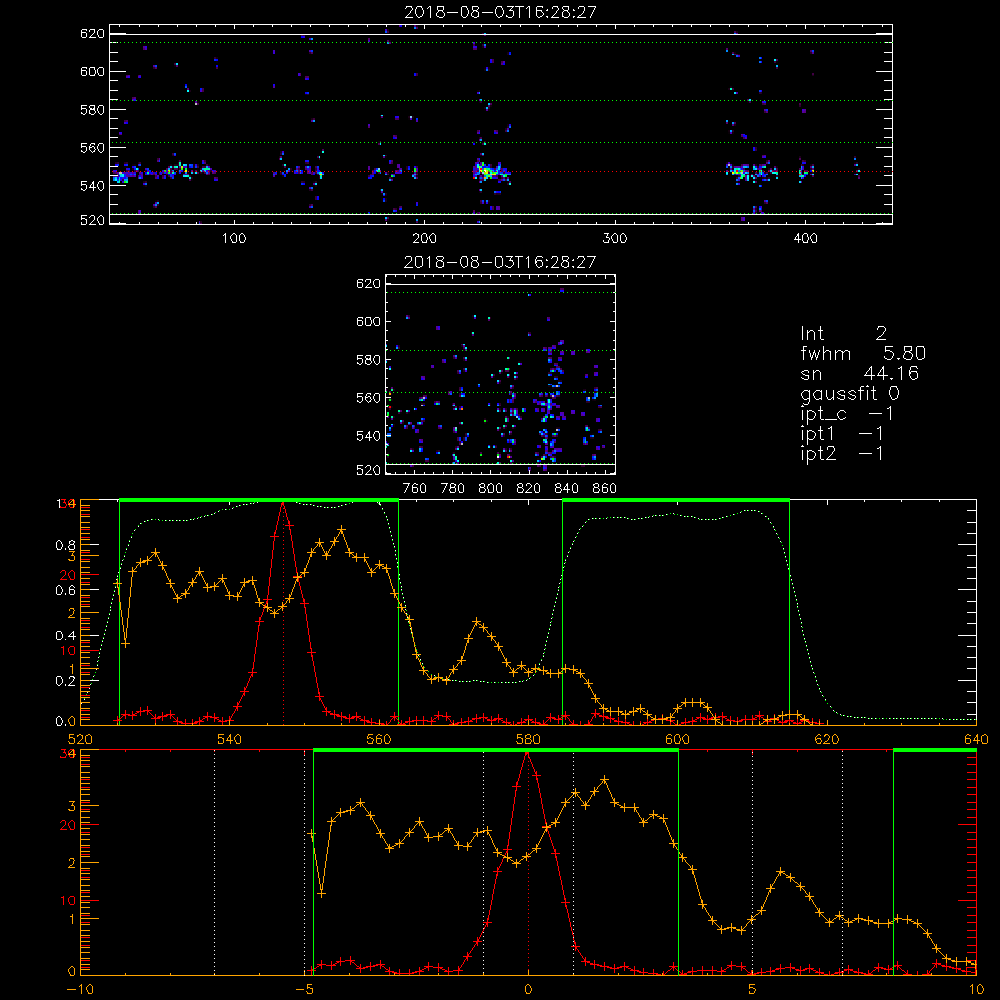
Task: Click the left thick green bar atop third plot
Action: [x=259, y=500]
